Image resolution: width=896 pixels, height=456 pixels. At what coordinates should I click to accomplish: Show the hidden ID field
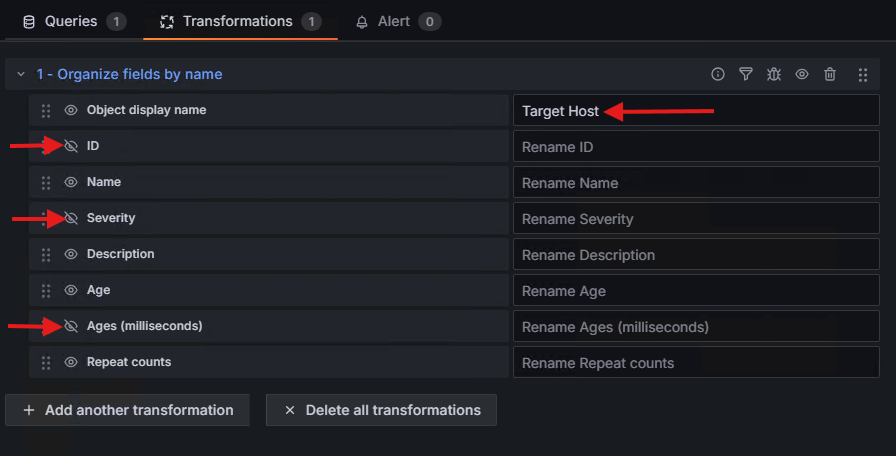coord(71,147)
